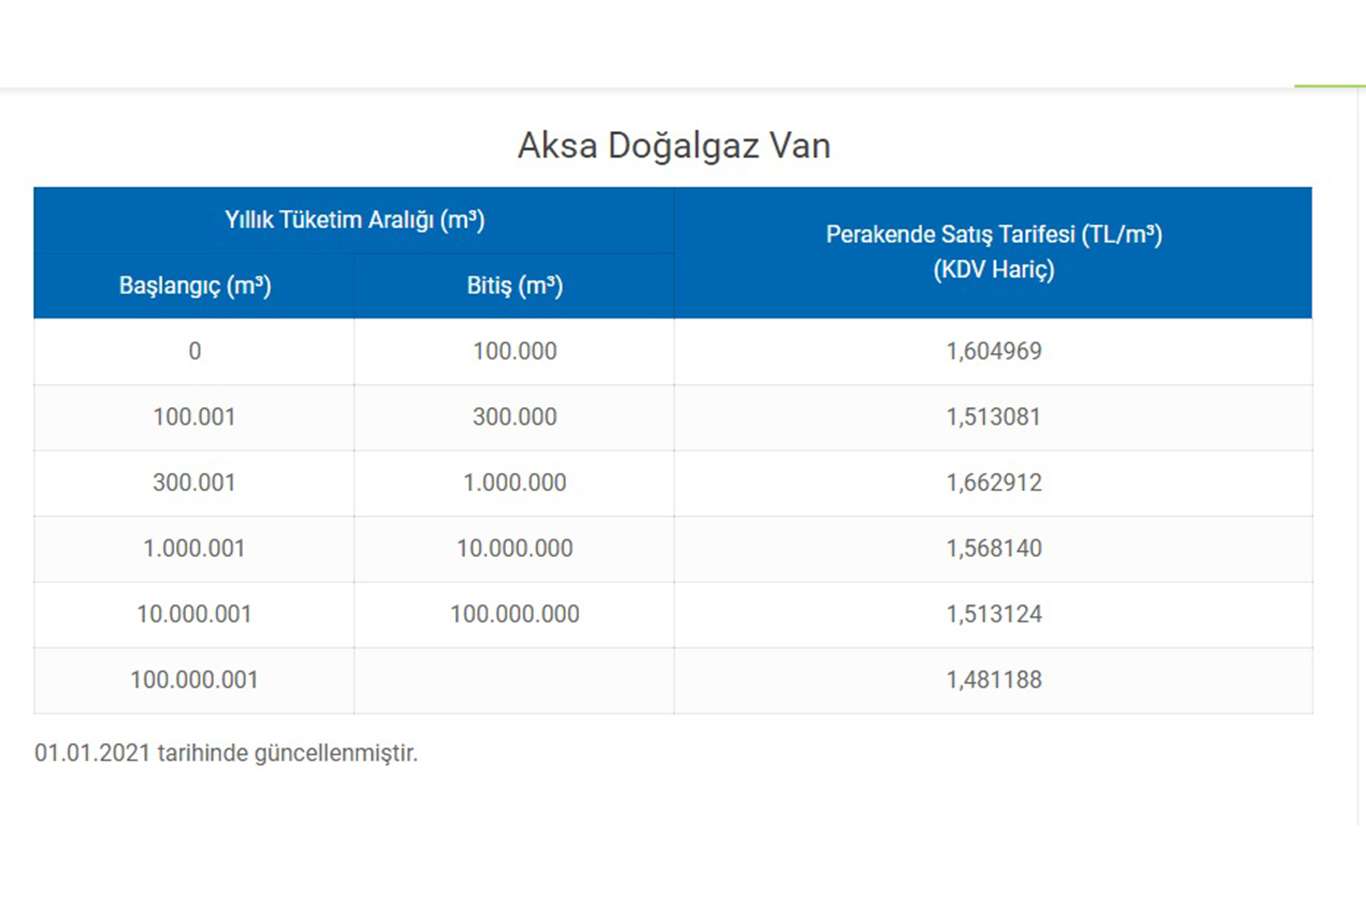1366x910 pixels.
Task: Select the 100.000 end value cell
Action: [x=514, y=352]
